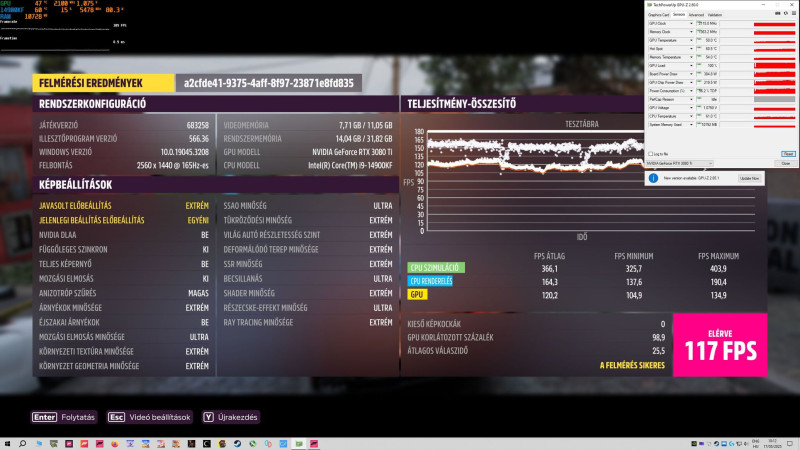Click the NVIDIA DLAA setting row

tap(123, 235)
